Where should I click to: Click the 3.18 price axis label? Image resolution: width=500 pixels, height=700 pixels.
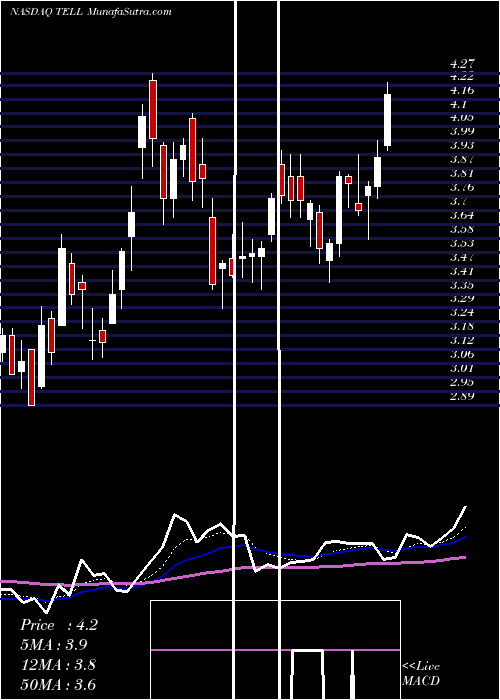462,326
